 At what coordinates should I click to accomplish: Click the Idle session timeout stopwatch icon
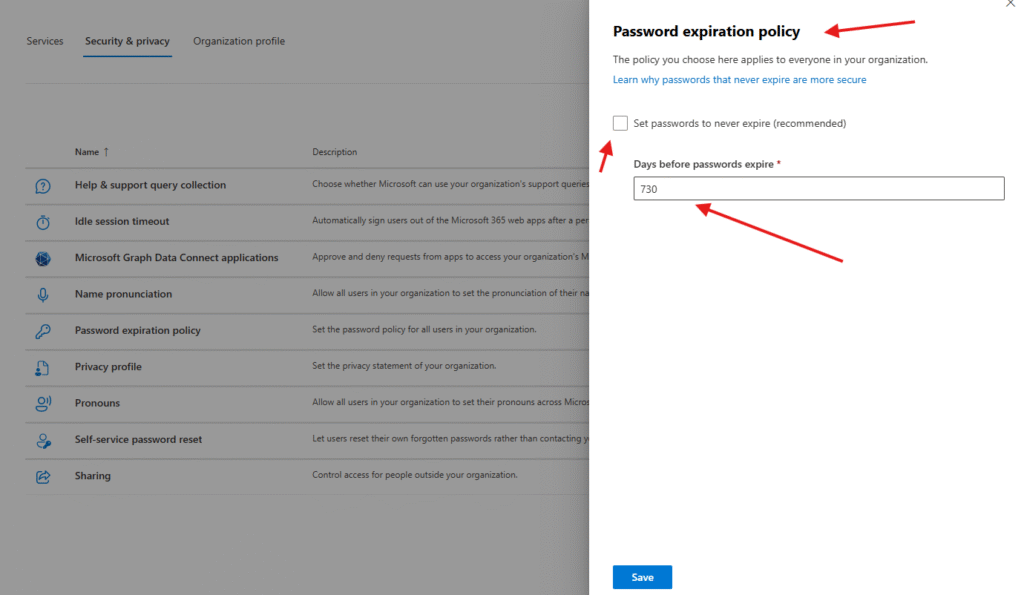pos(43,222)
